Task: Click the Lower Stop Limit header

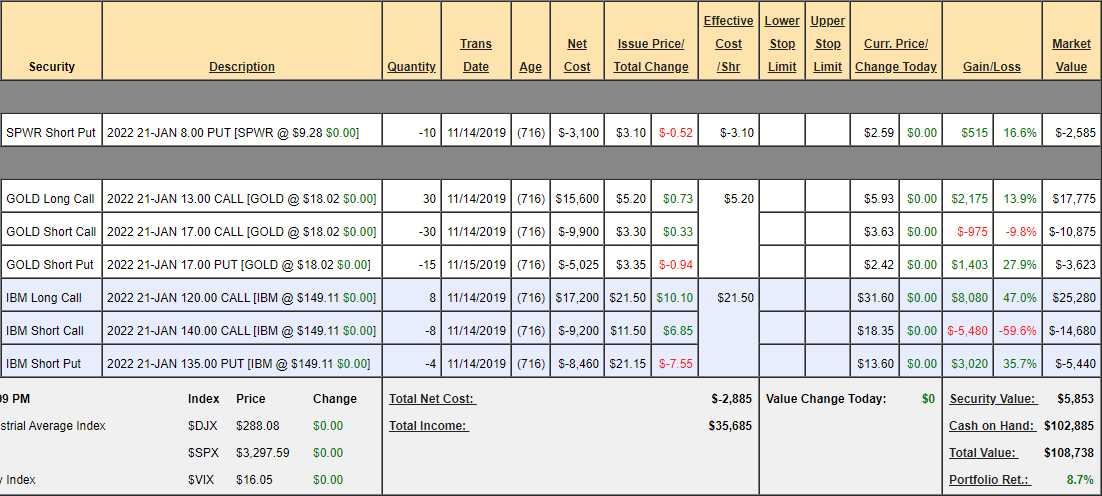Action: tap(781, 44)
